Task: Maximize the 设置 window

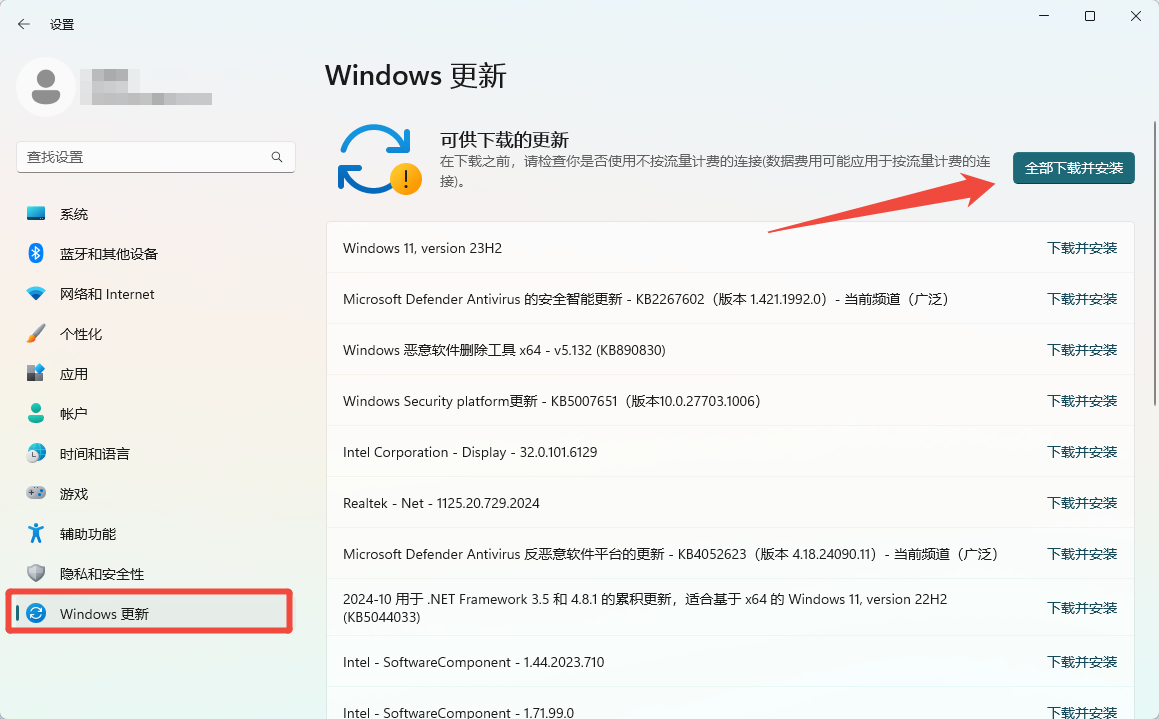Action: [x=1090, y=16]
